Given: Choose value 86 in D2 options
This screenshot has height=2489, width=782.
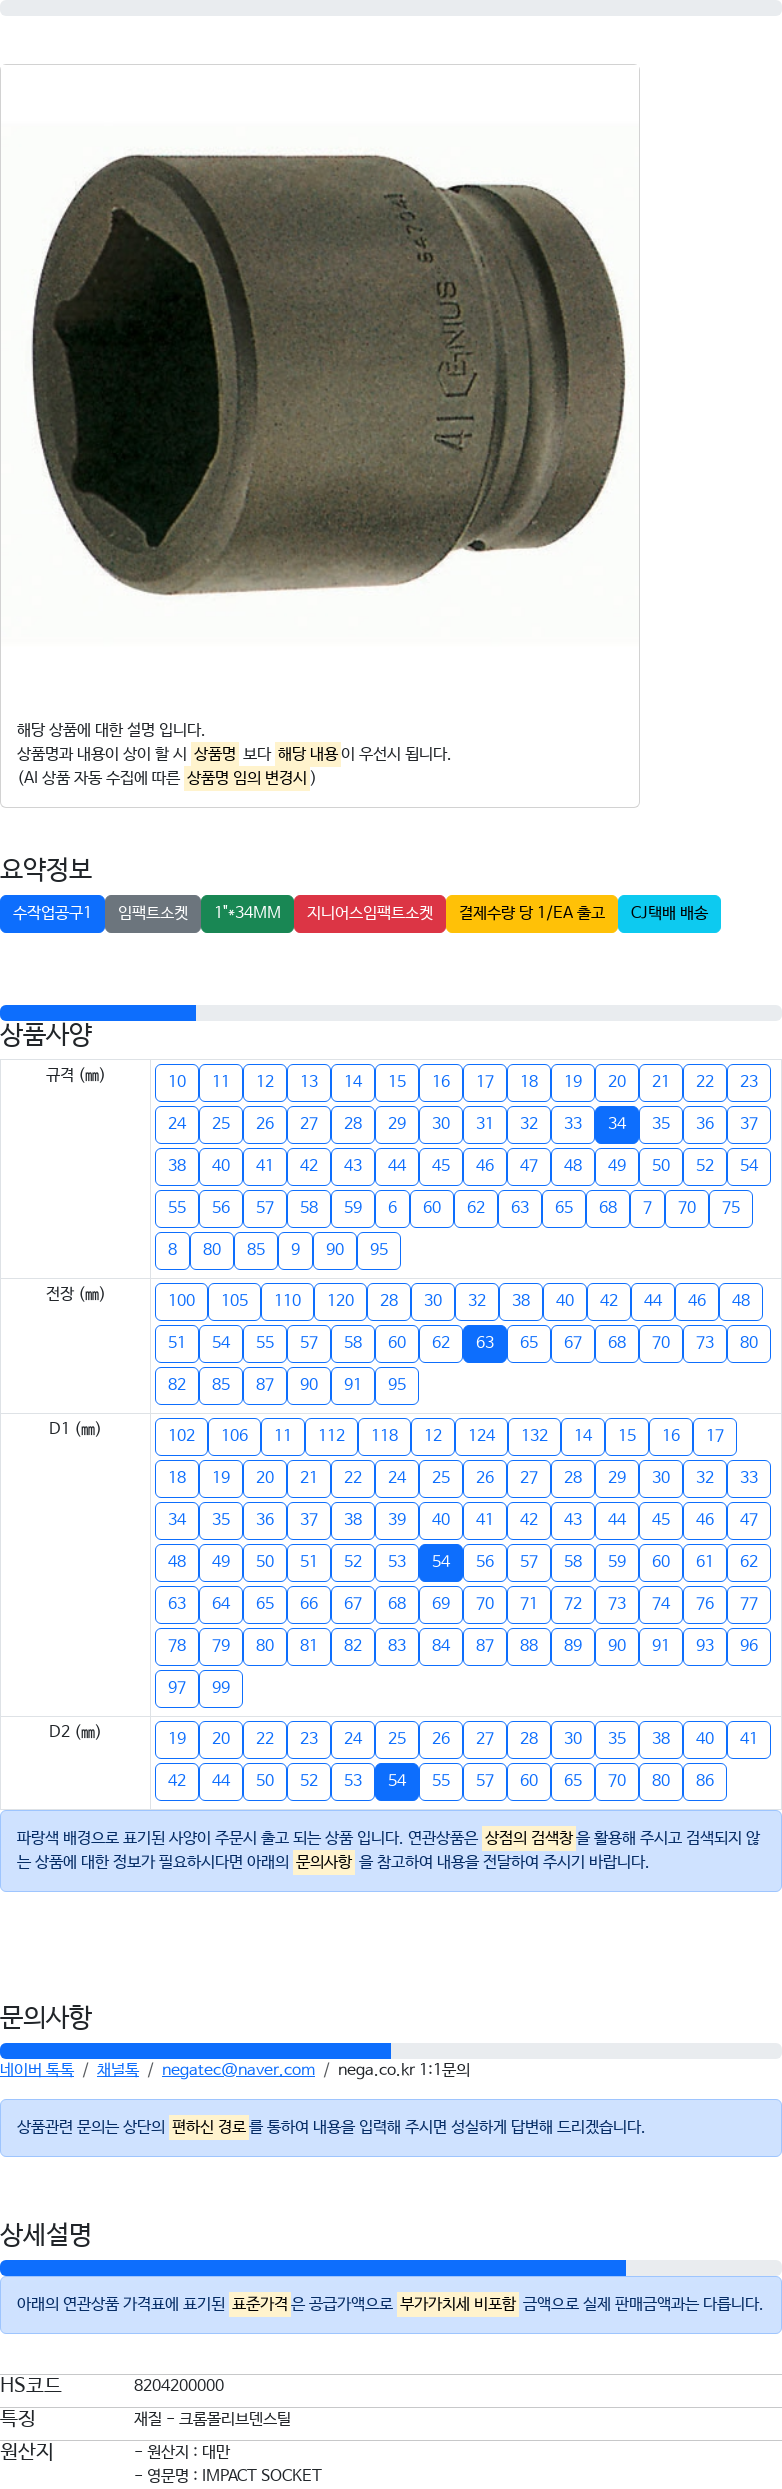Looking at the screenshot, I should point(705,1781).
